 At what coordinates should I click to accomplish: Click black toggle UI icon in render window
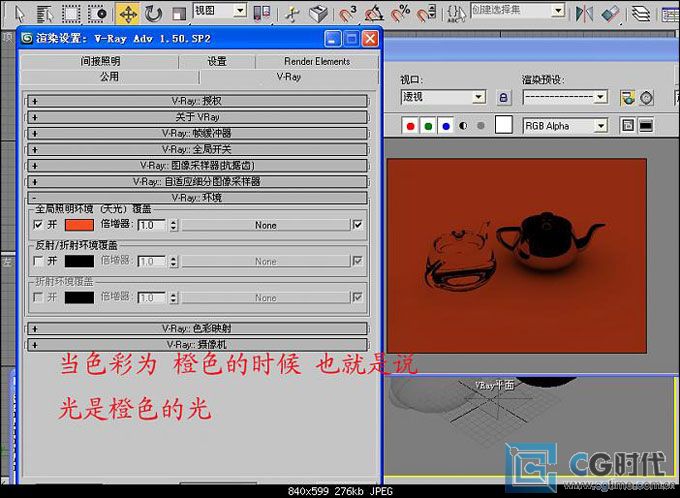[646, 126]
